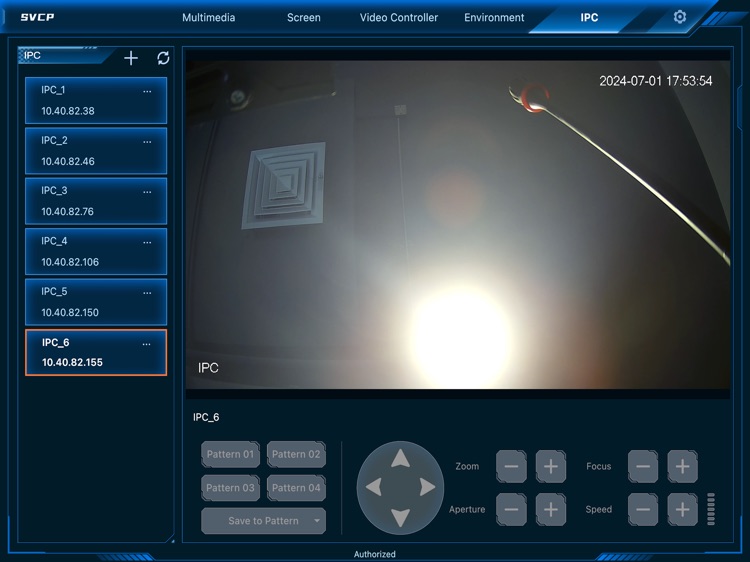Image resolution: width=750 pixels, height=562 pixels.
Task: Open the Environment tab
Action: point(494,18)
